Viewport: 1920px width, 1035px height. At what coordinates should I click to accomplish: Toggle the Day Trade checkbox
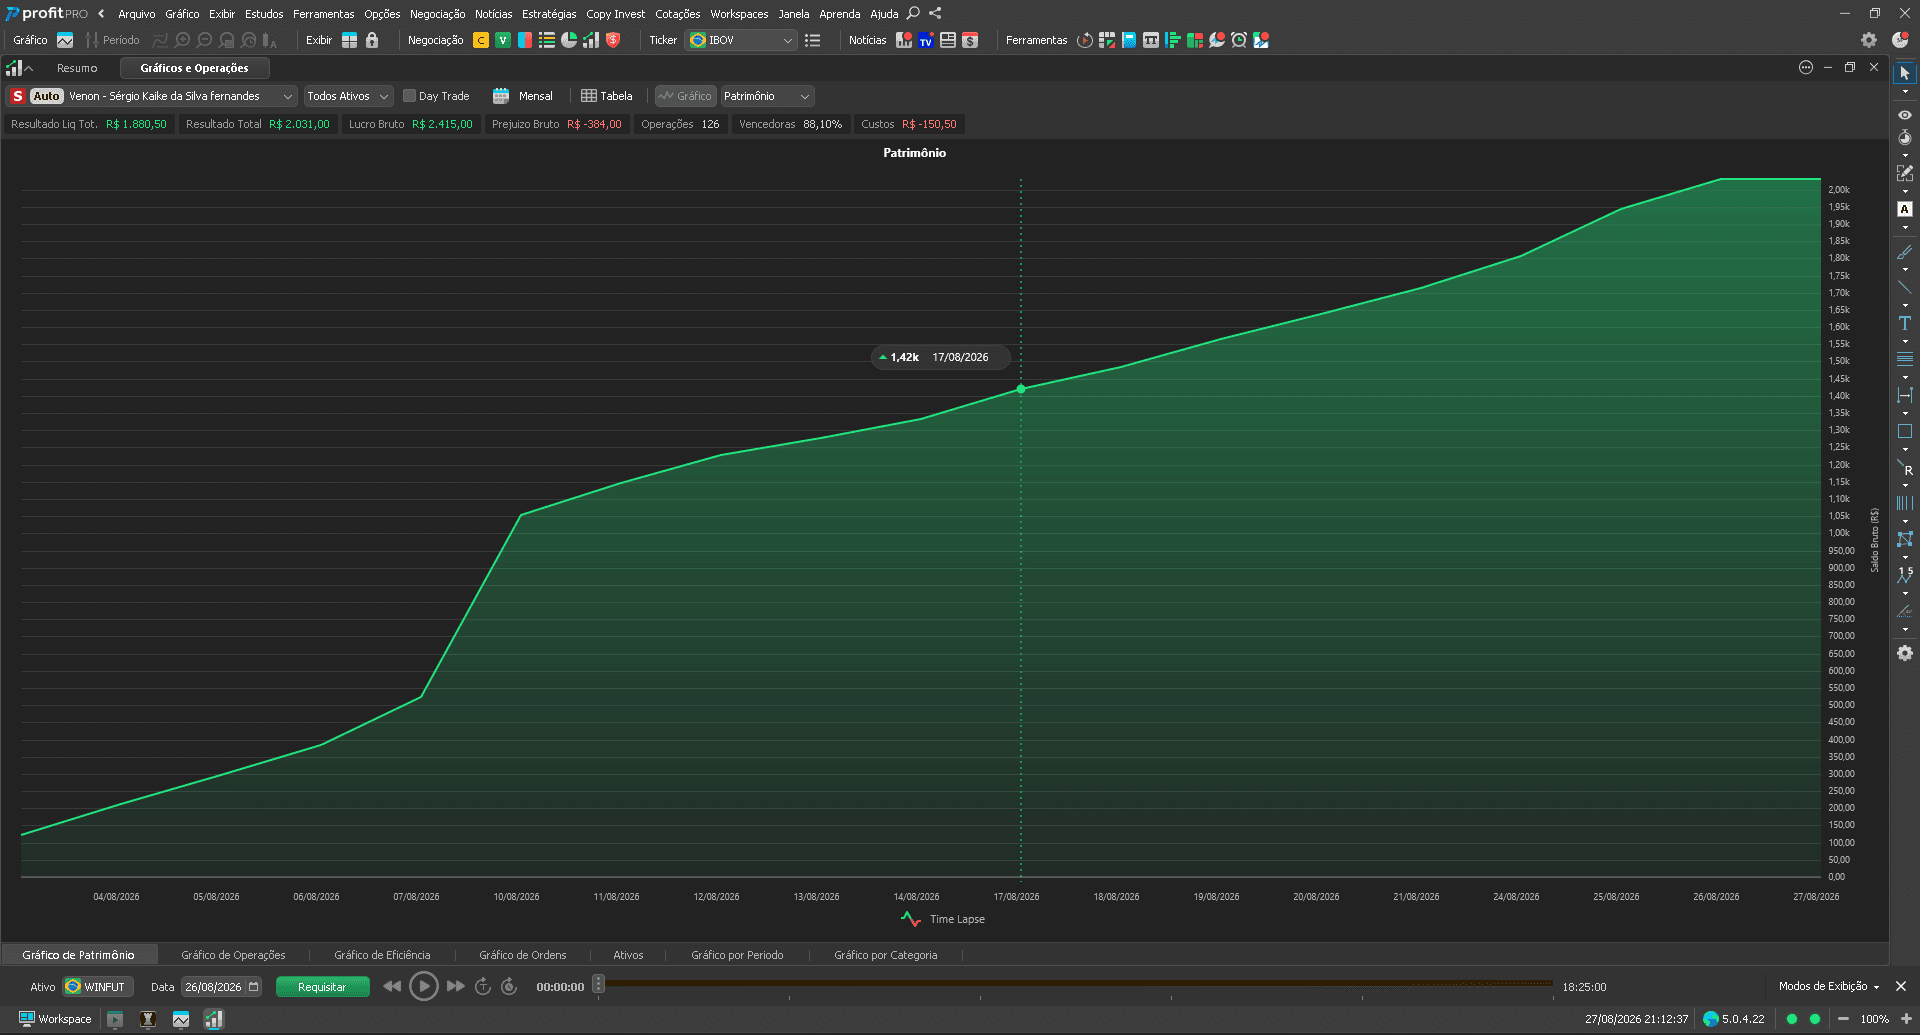(x=409, y=96)
